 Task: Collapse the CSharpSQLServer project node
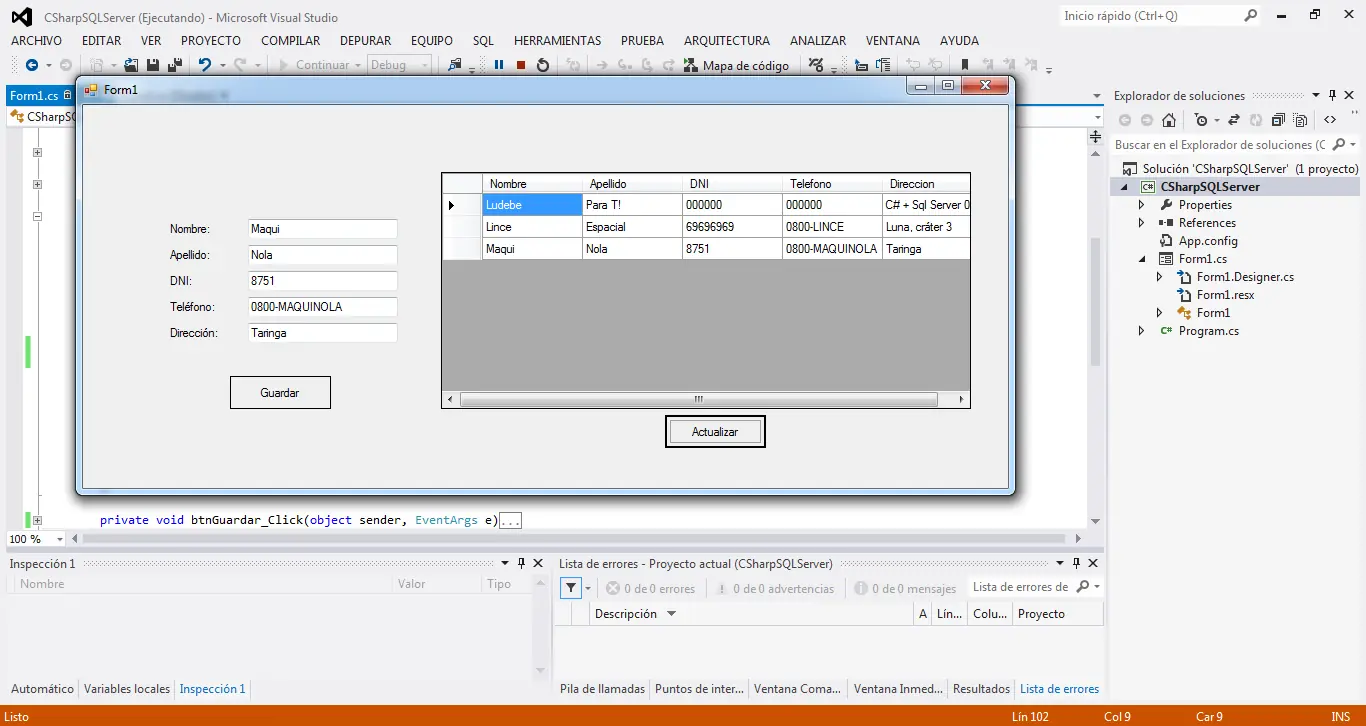(1124, 187)
